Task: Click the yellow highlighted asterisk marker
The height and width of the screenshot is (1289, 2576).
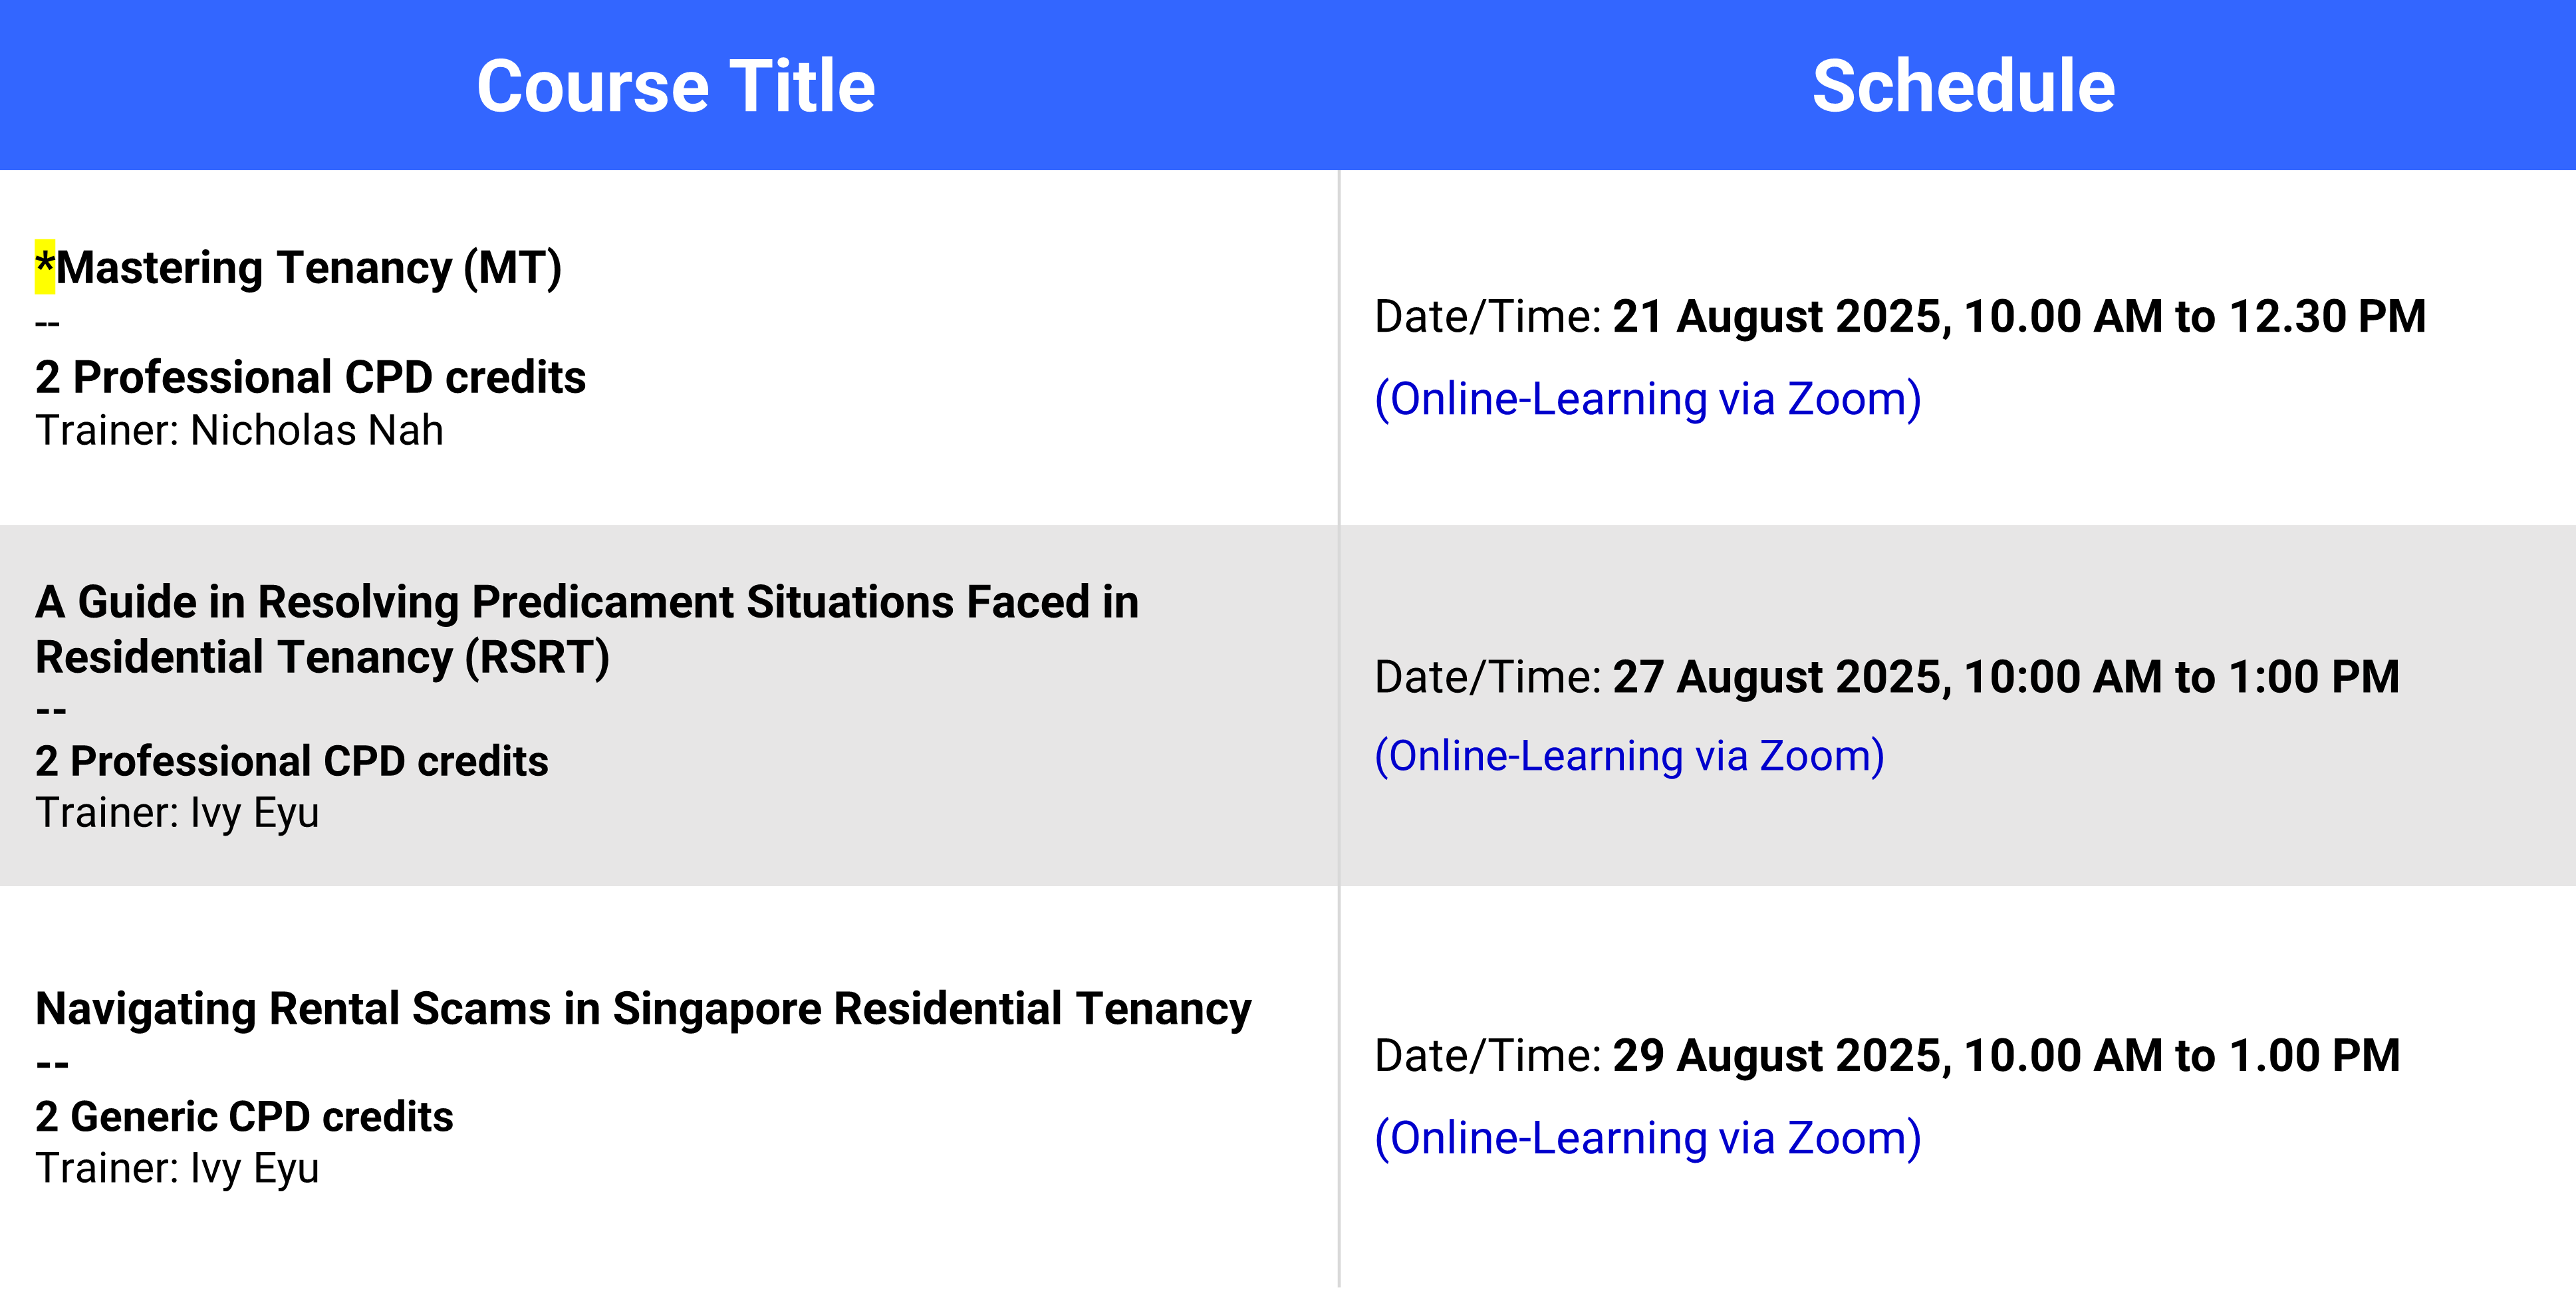Action: 45,267
